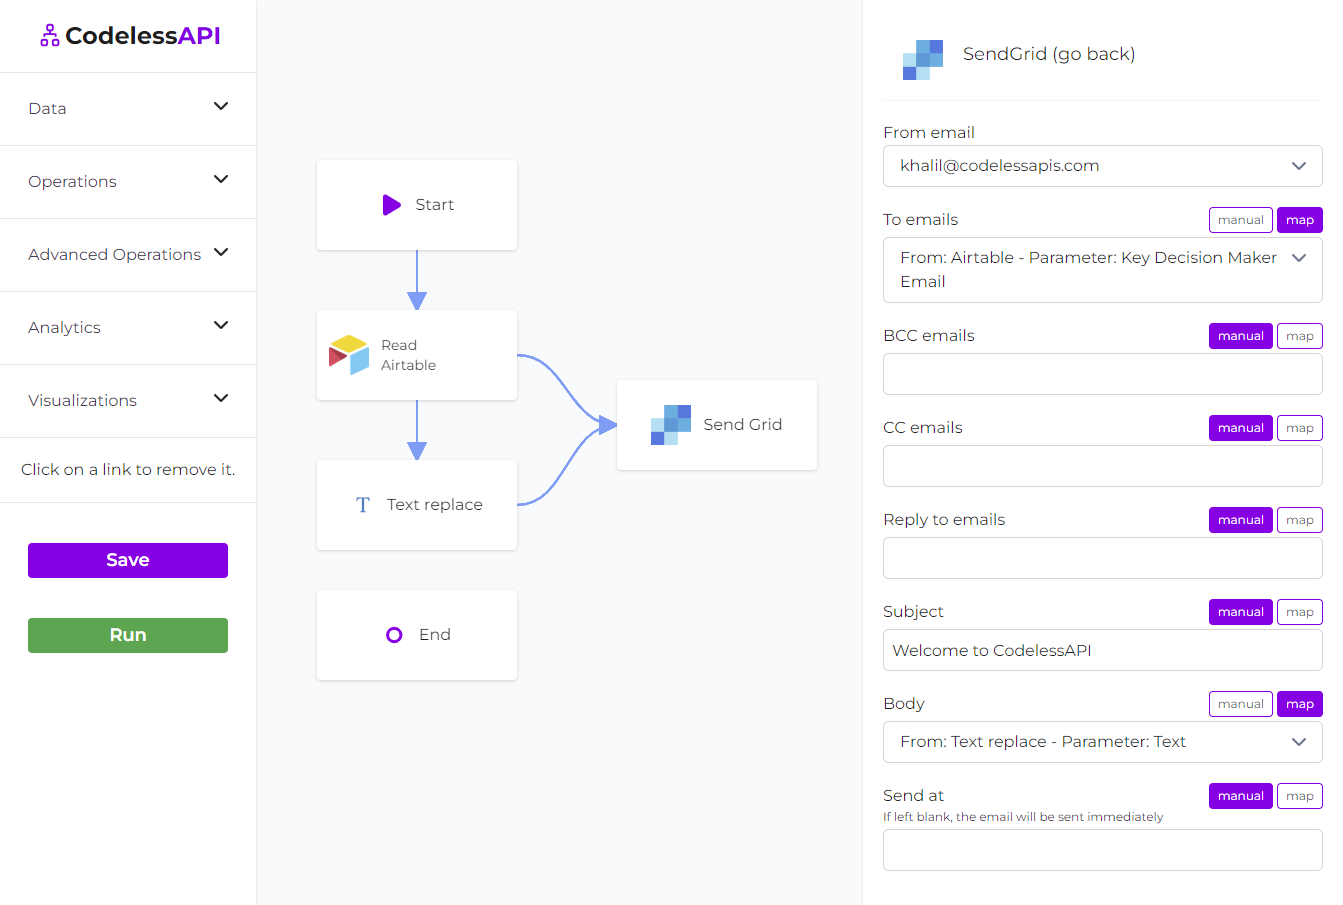Set Body to manual mode
The width and height of the screenshot is (1343, 905).
pos(1241,704)
